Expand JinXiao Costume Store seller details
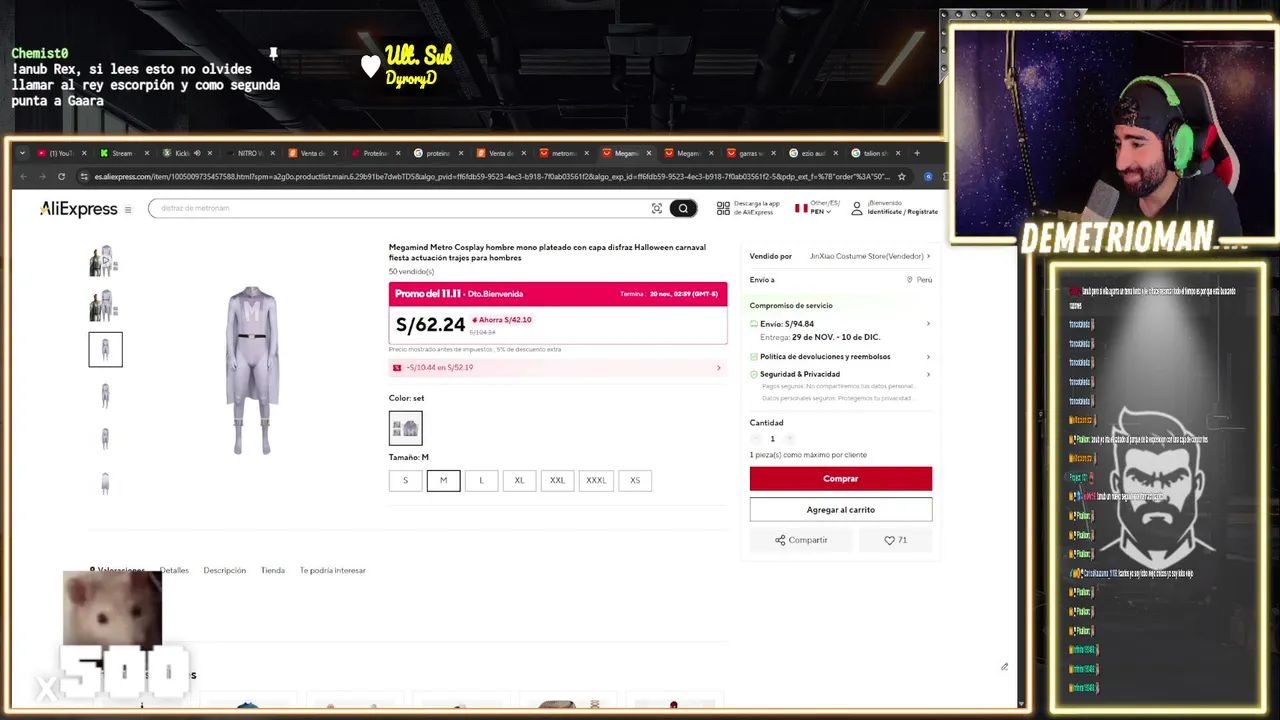This screenshot has width=1280, height=720. click(928, 256)
